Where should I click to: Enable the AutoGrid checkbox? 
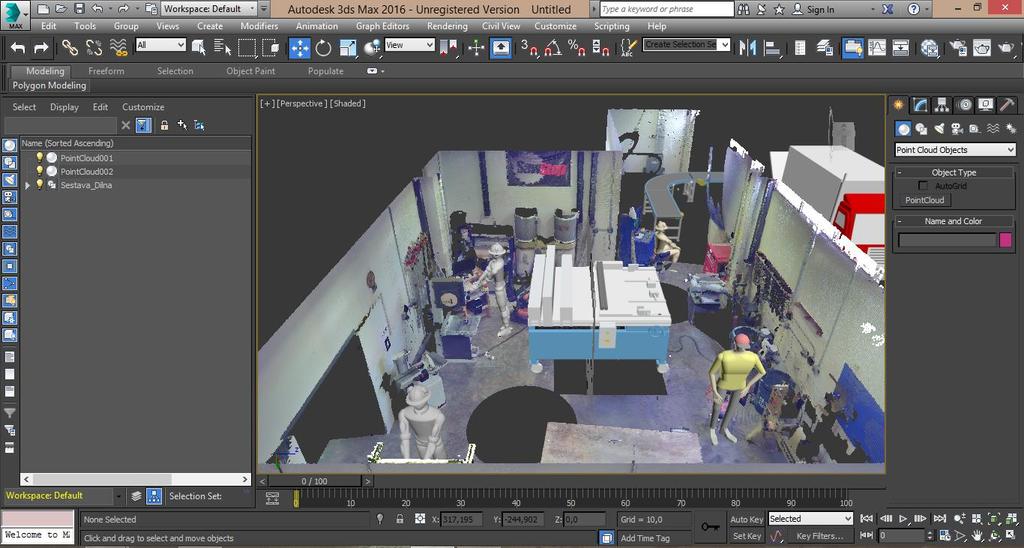pos(923,186)
